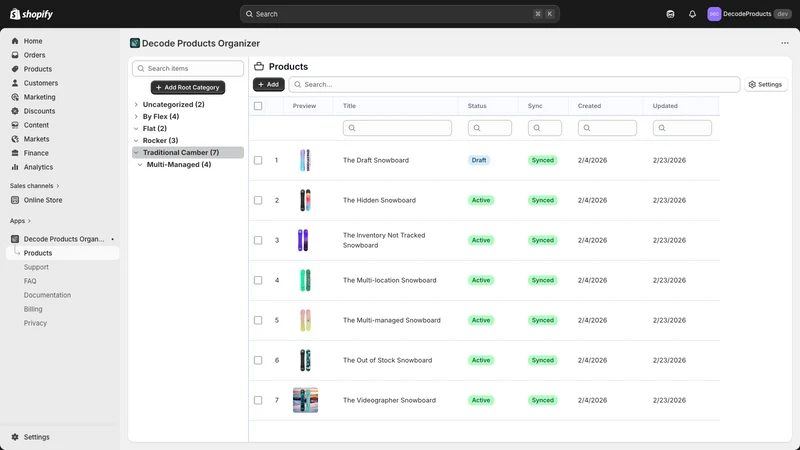Image resolution: width=800 pixels, height=450 pixels.
Task: Expand the Uncategorized (2) category
Action: [x=136, y=105]
